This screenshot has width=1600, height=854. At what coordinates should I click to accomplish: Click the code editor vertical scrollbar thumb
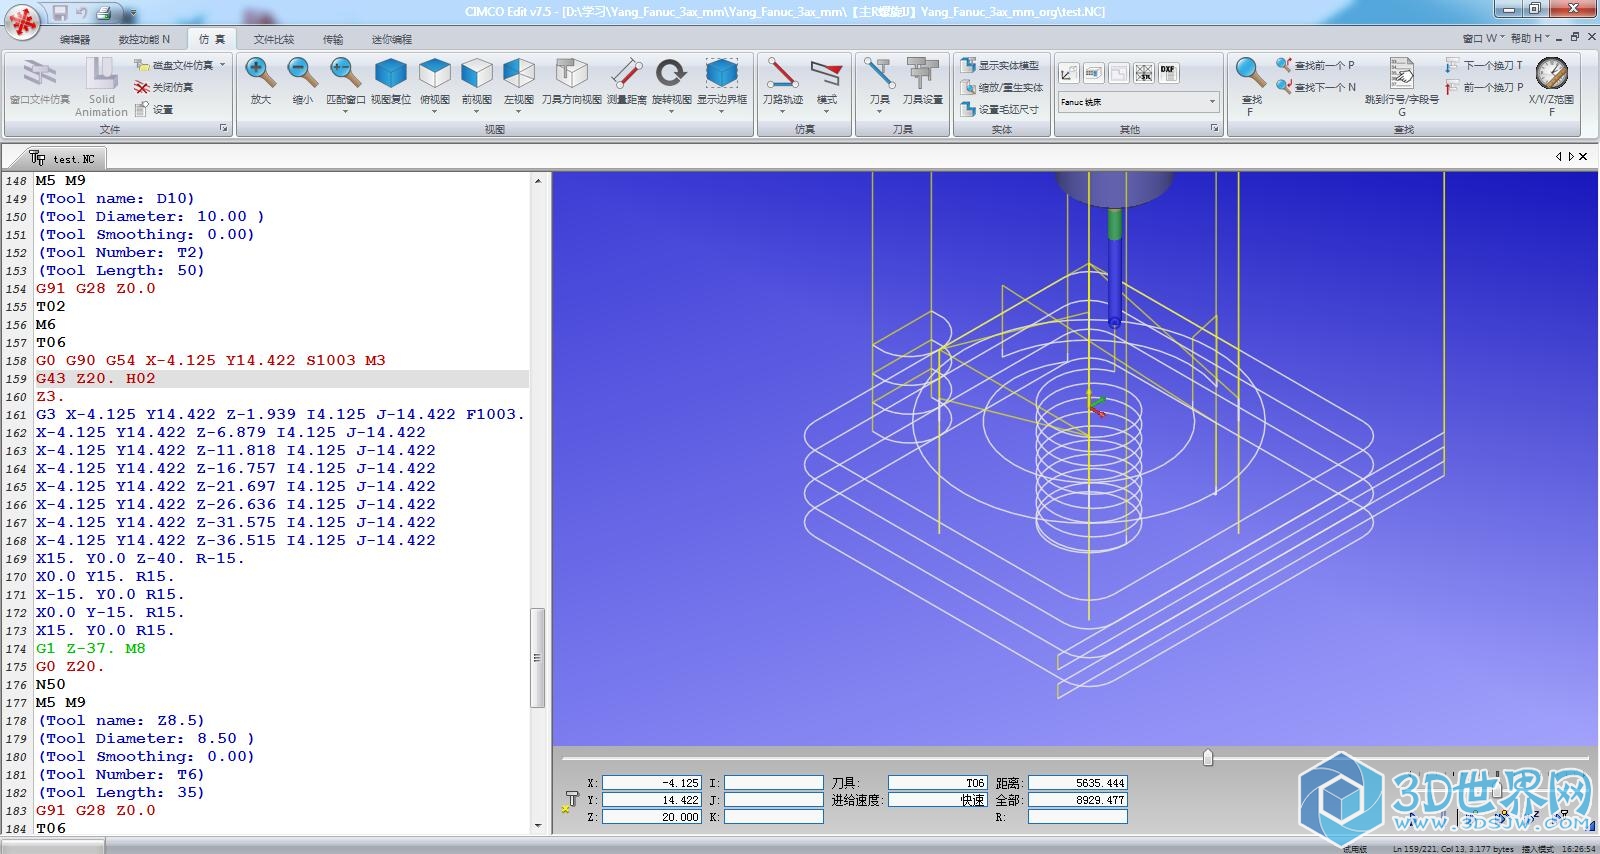[537, 657]
